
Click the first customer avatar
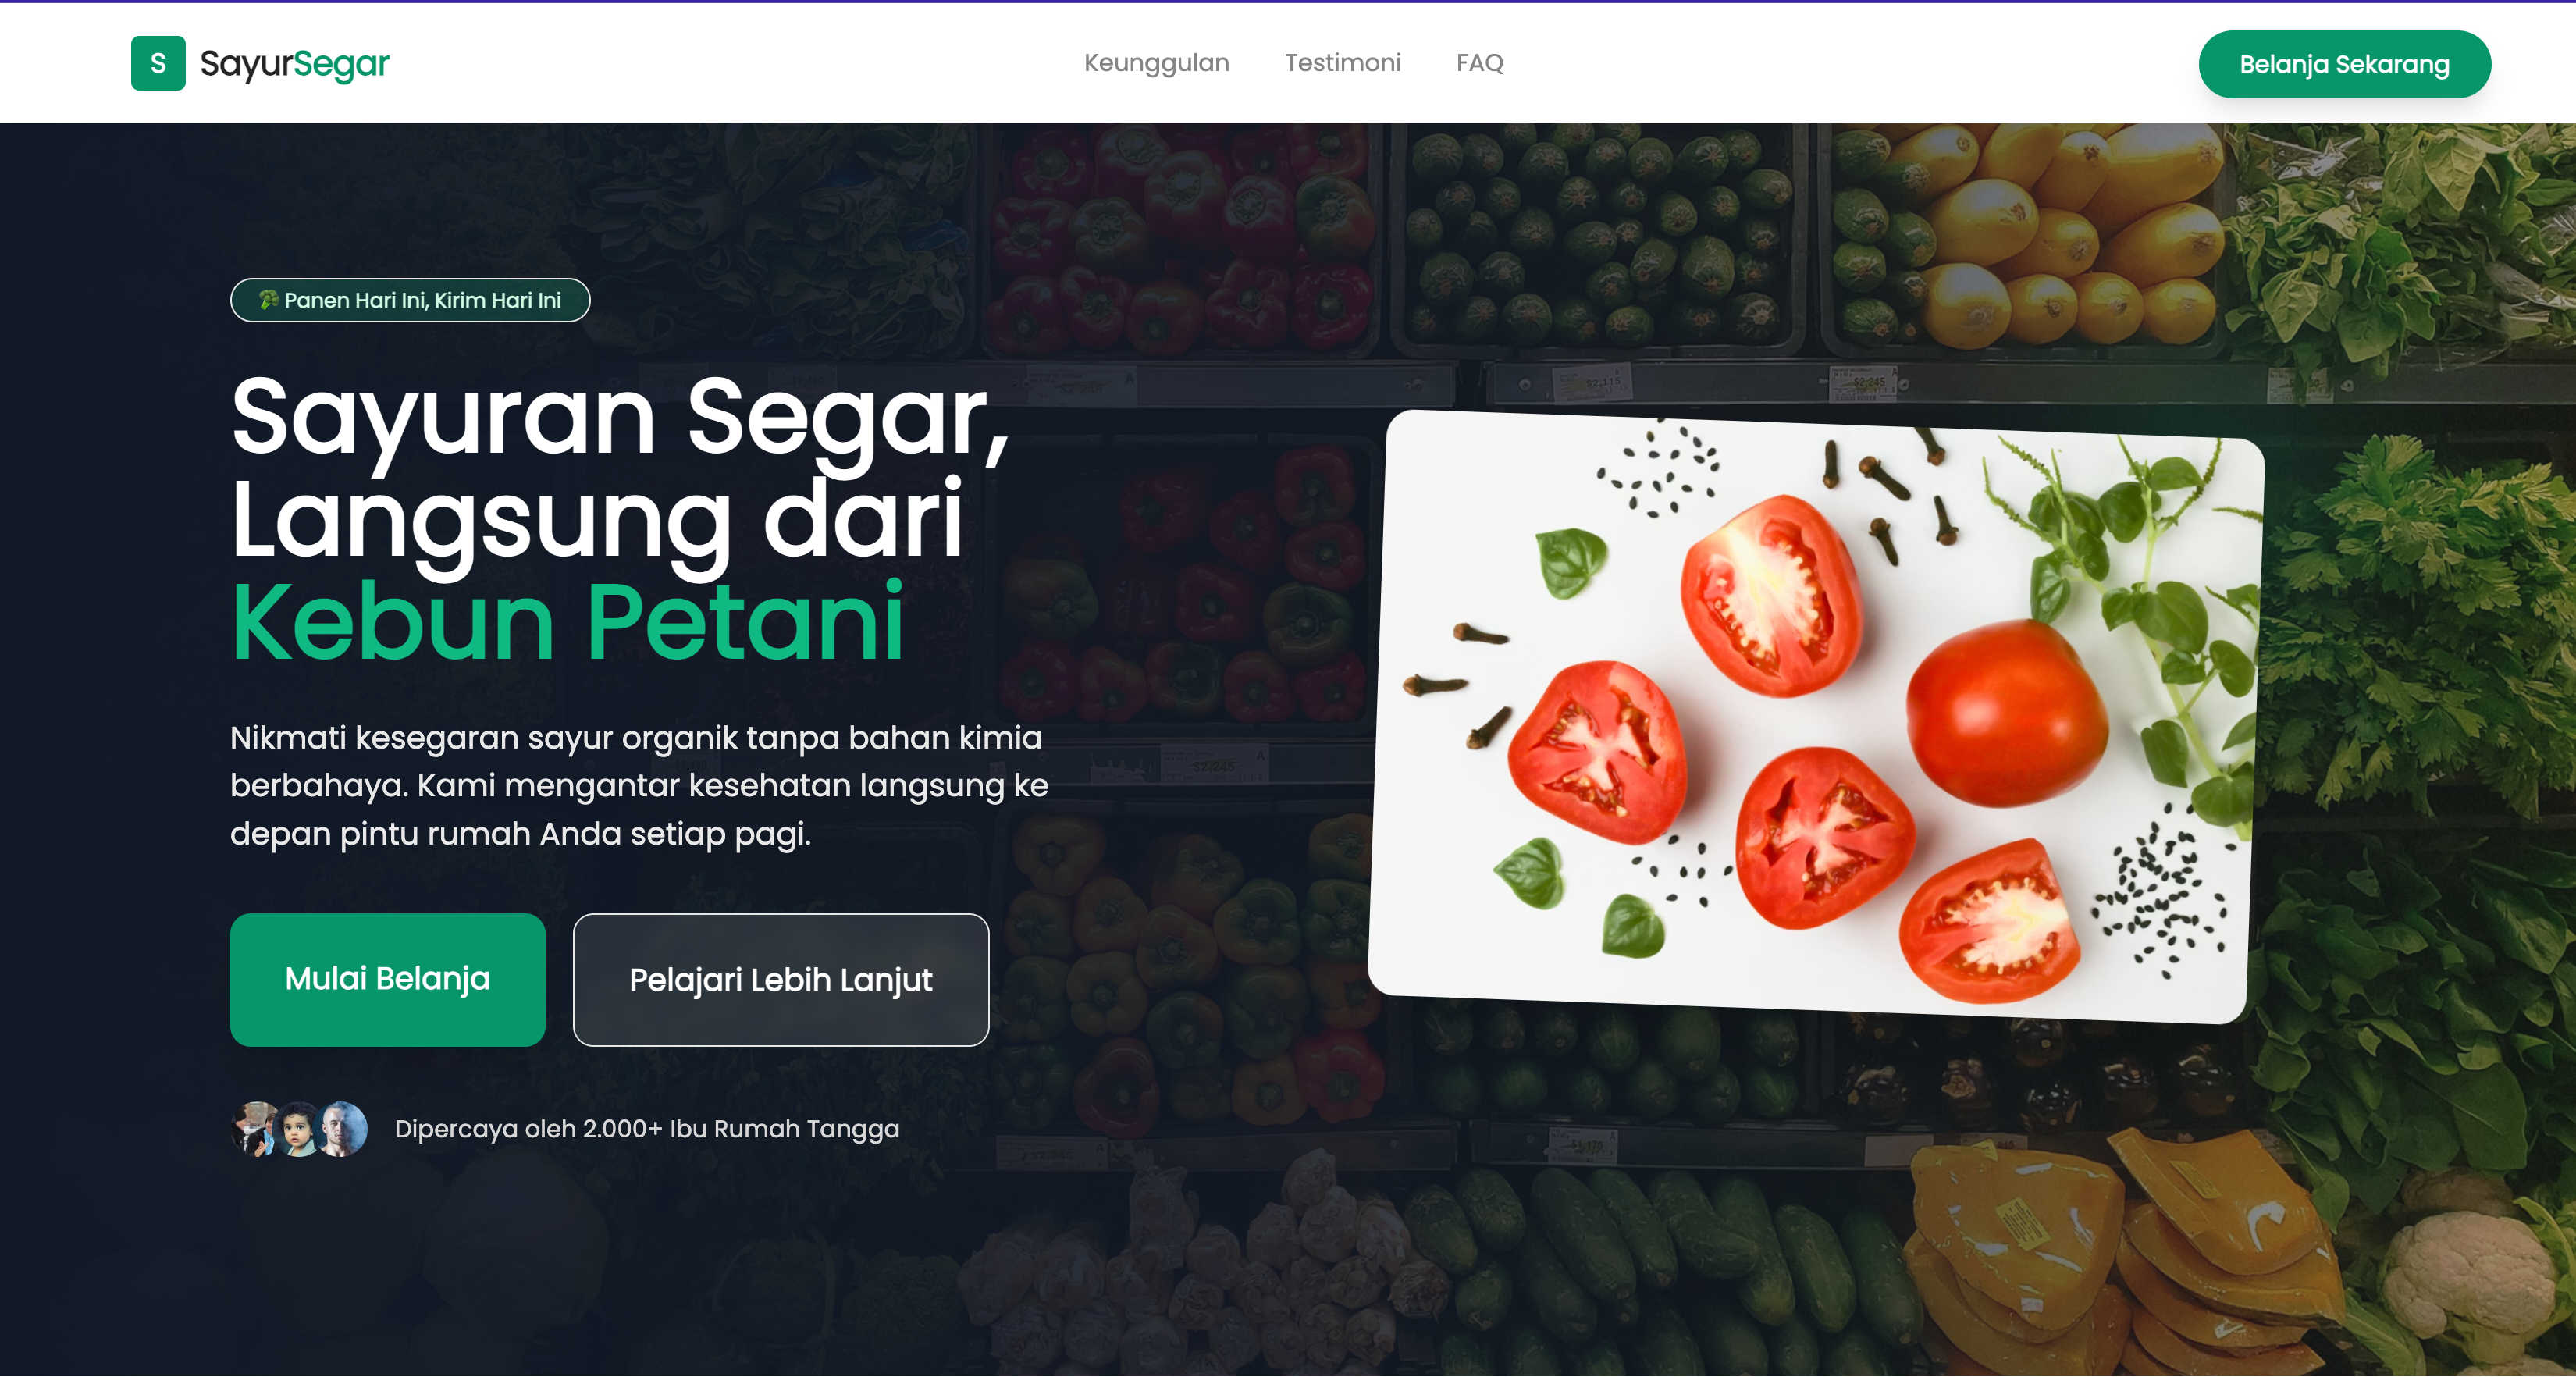click(x=254, y=1129)
